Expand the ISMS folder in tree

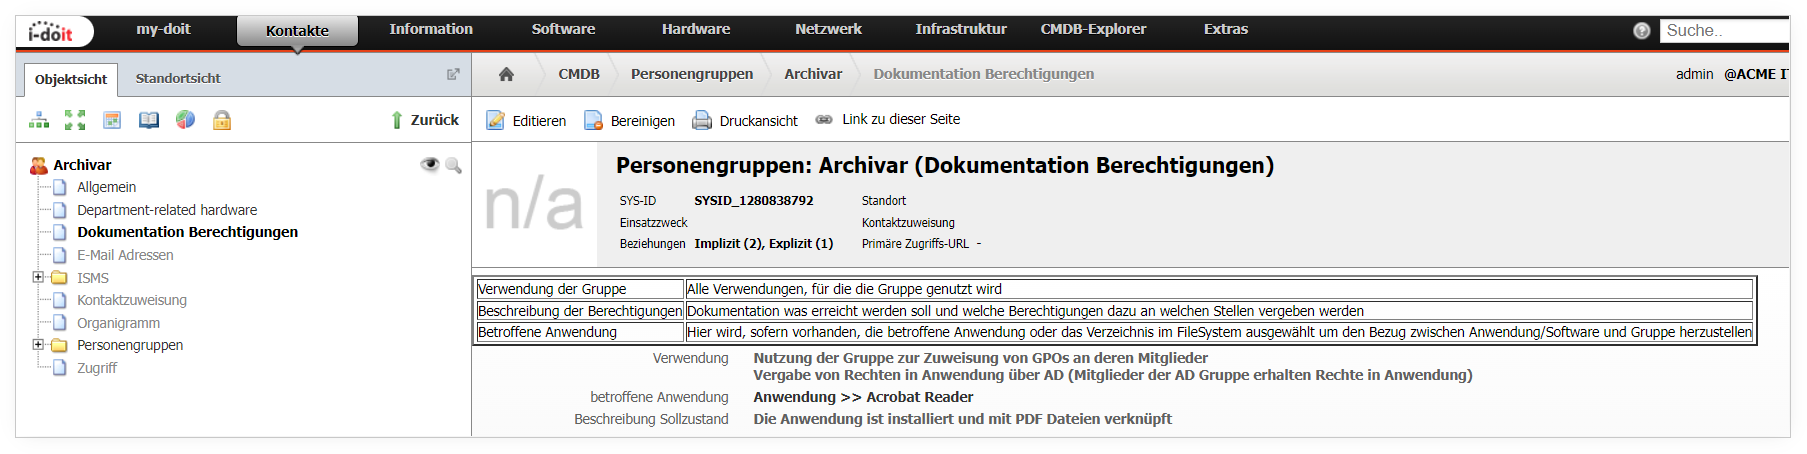click(38, 277)
